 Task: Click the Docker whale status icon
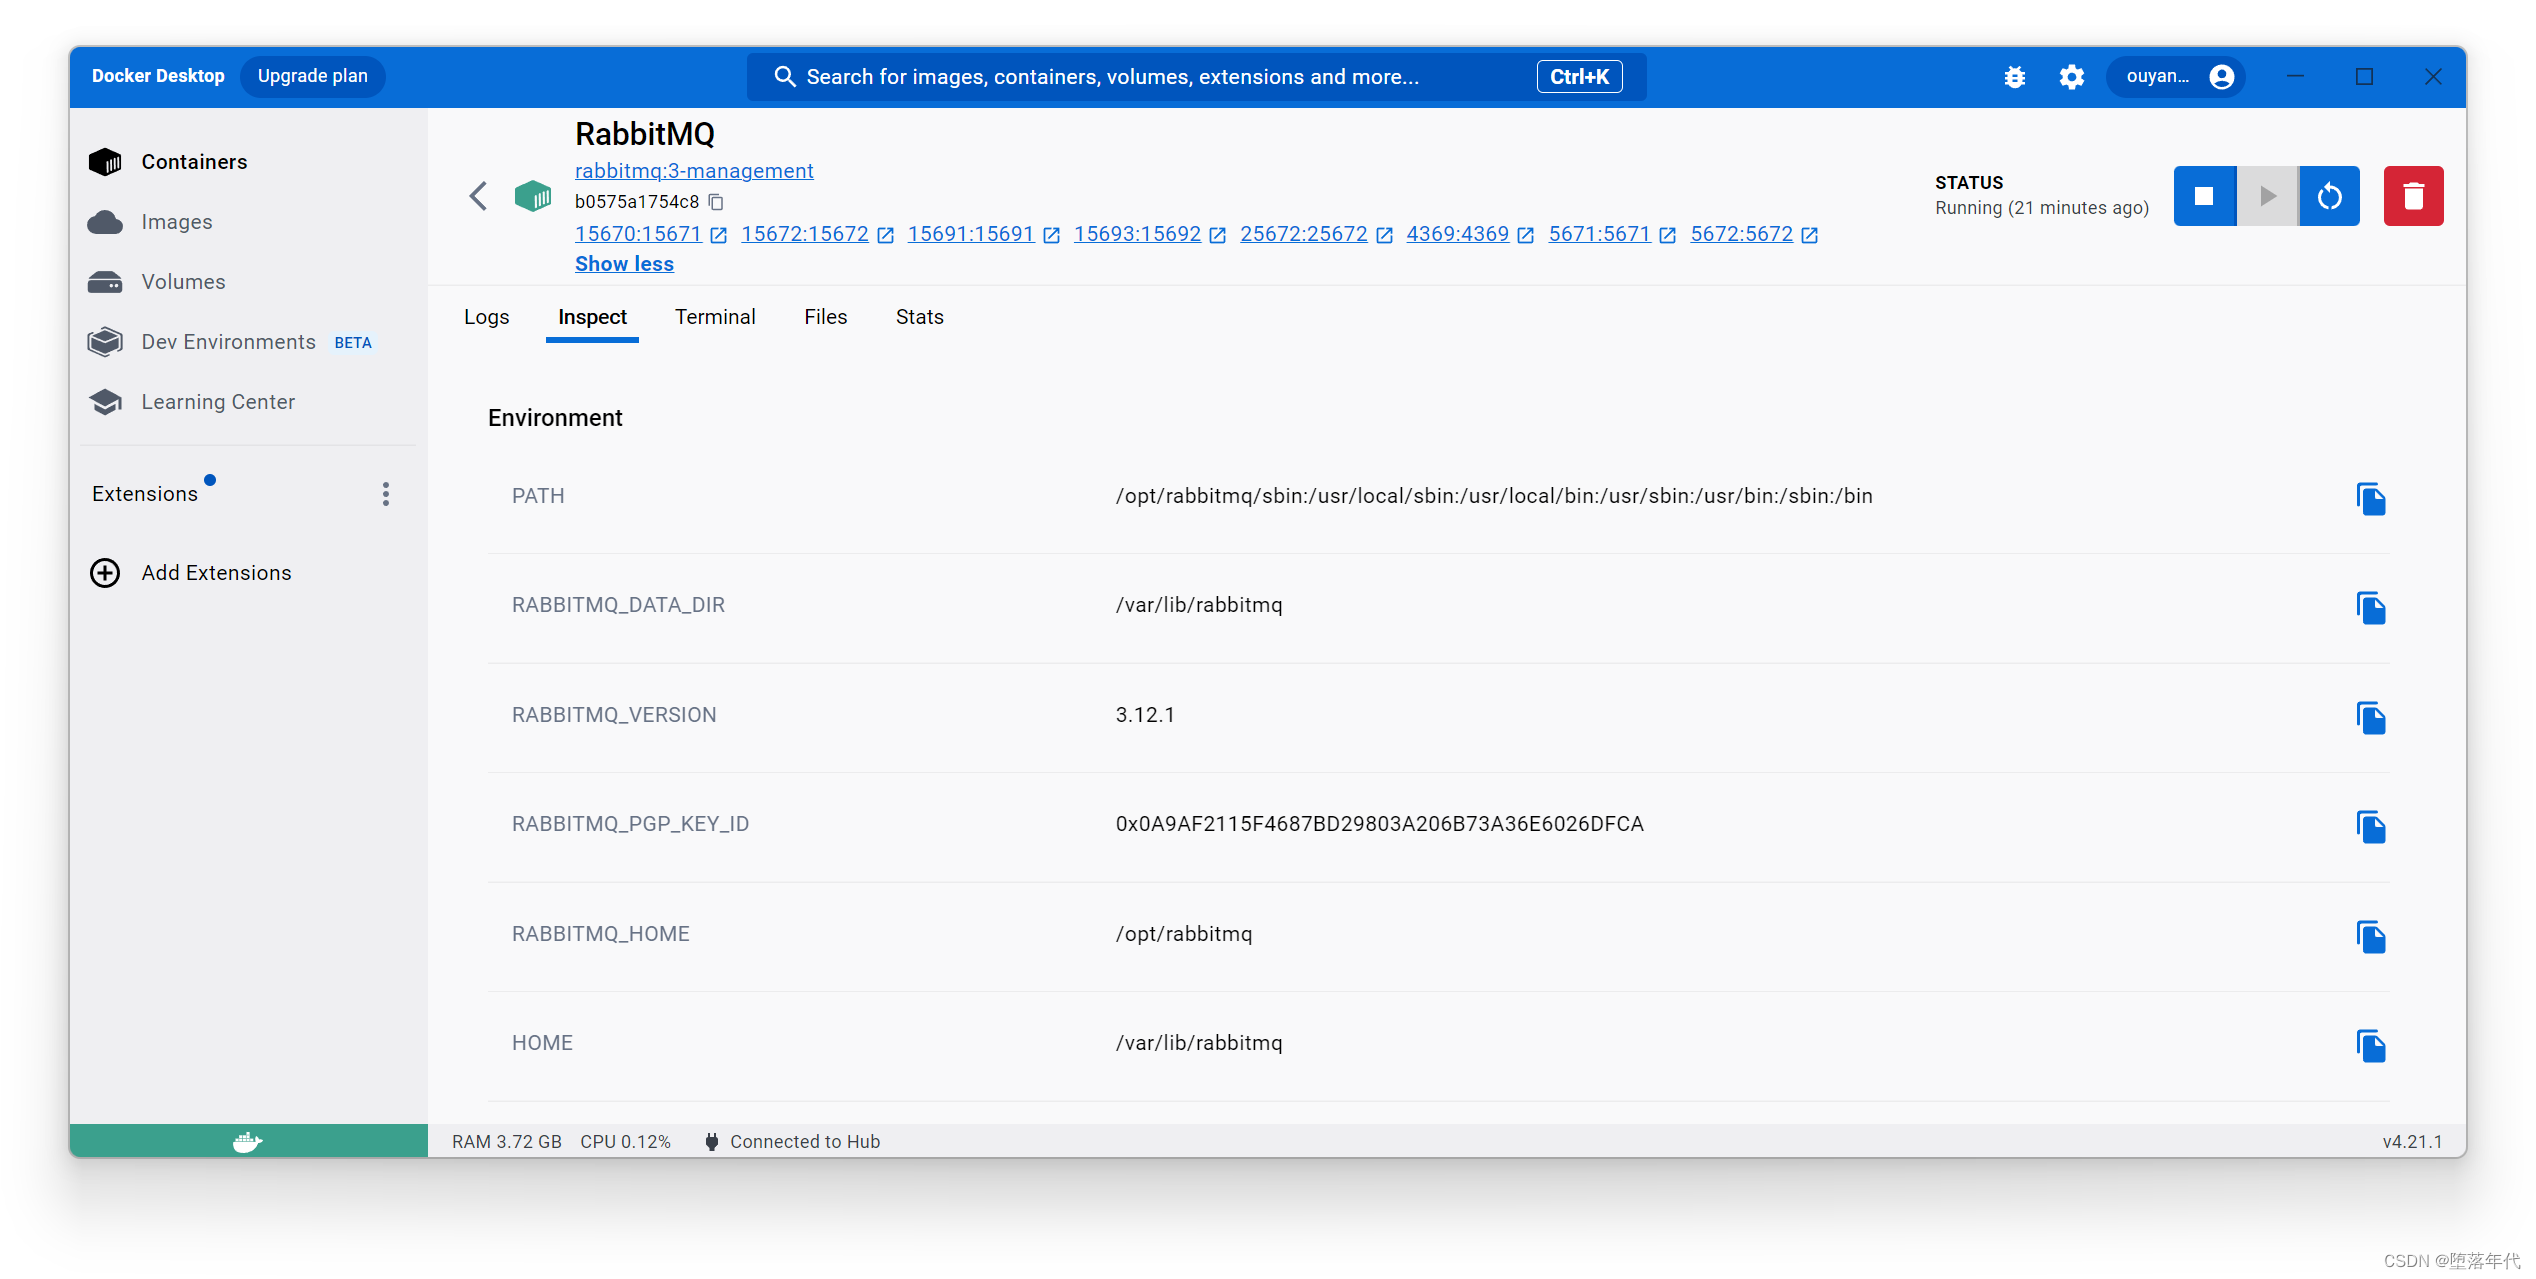pyautogui.click(x=248, y=1141)
